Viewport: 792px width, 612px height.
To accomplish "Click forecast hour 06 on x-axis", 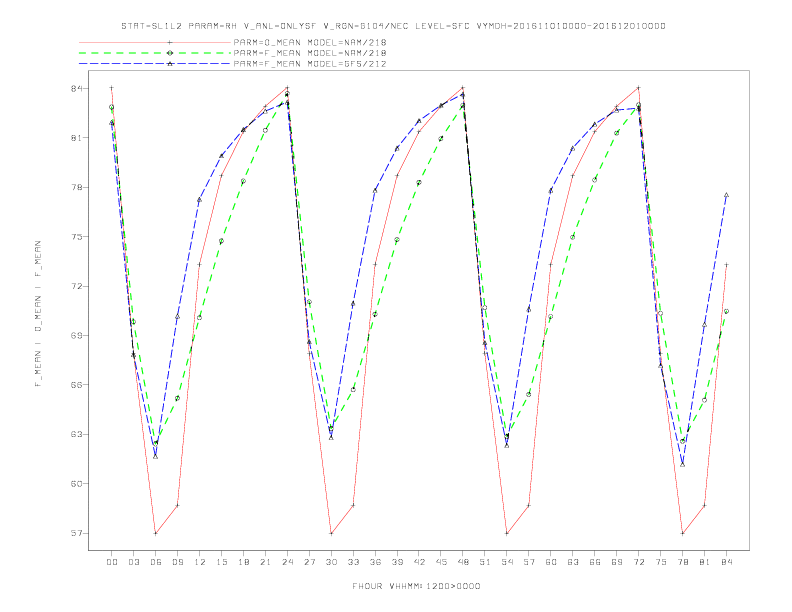I will point(156,562).
